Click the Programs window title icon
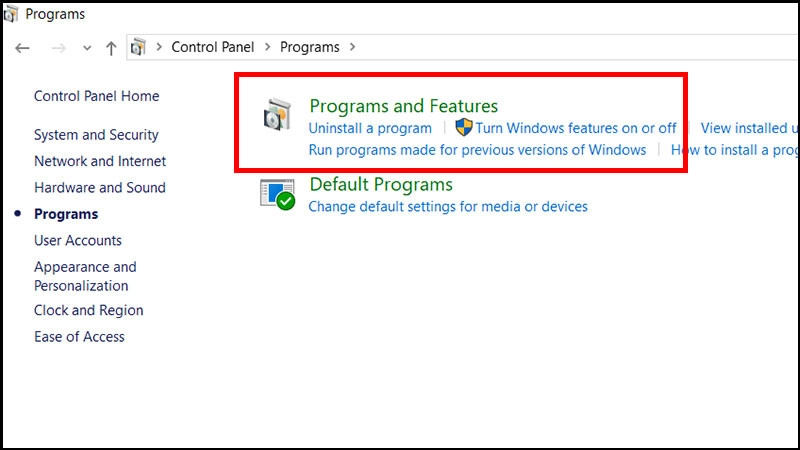Image resolution: width=800 pixels, height=450 pixels. 11,14
